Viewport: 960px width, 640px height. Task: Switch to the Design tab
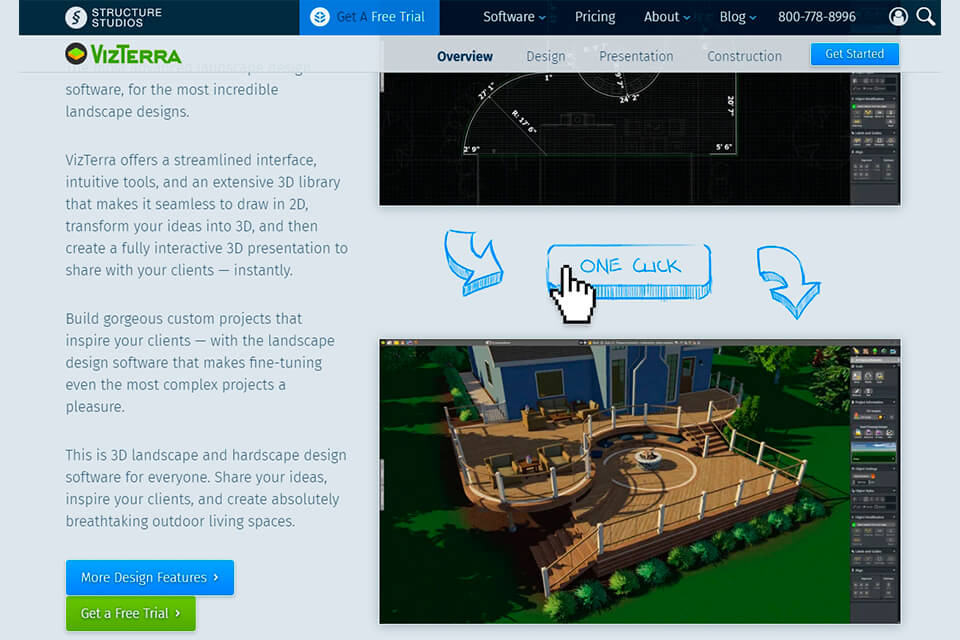click(x=546, y=56)
